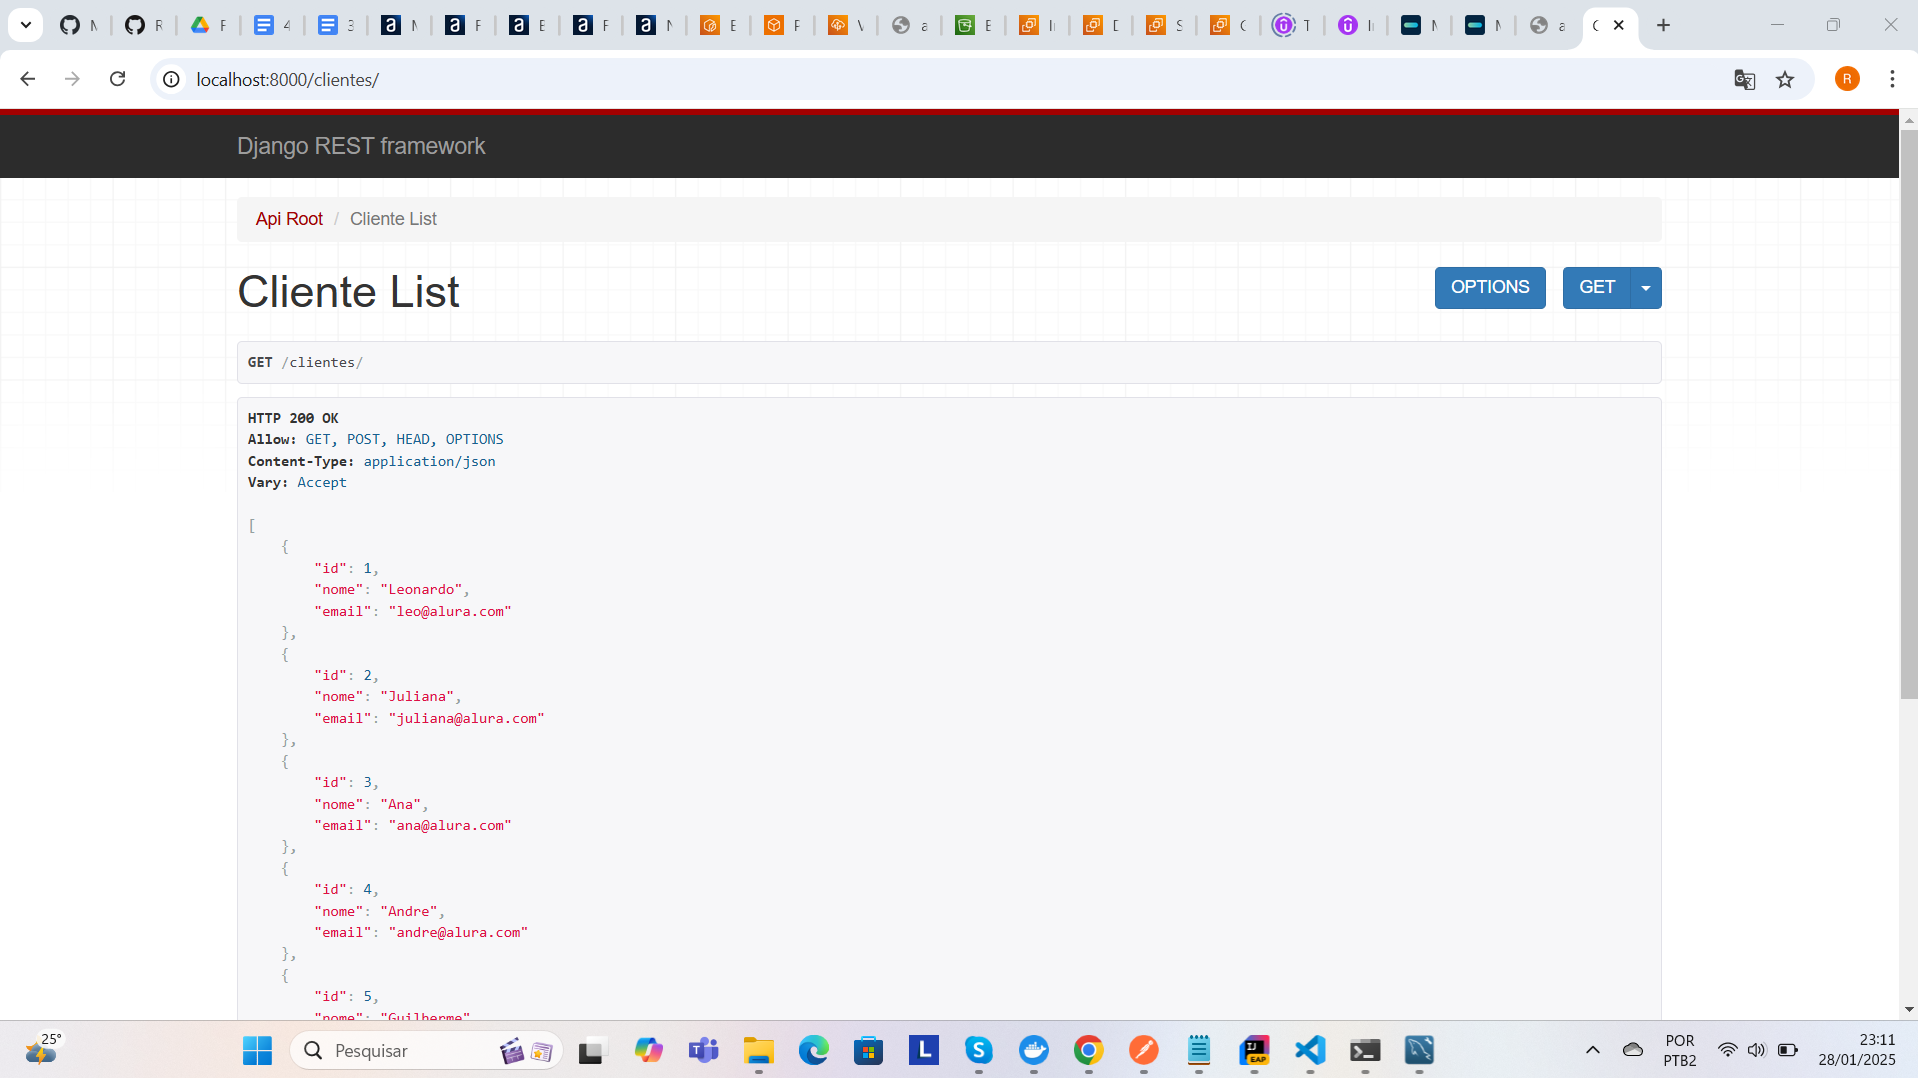Open the blue S app on the taskbar

click(978, 1051)
